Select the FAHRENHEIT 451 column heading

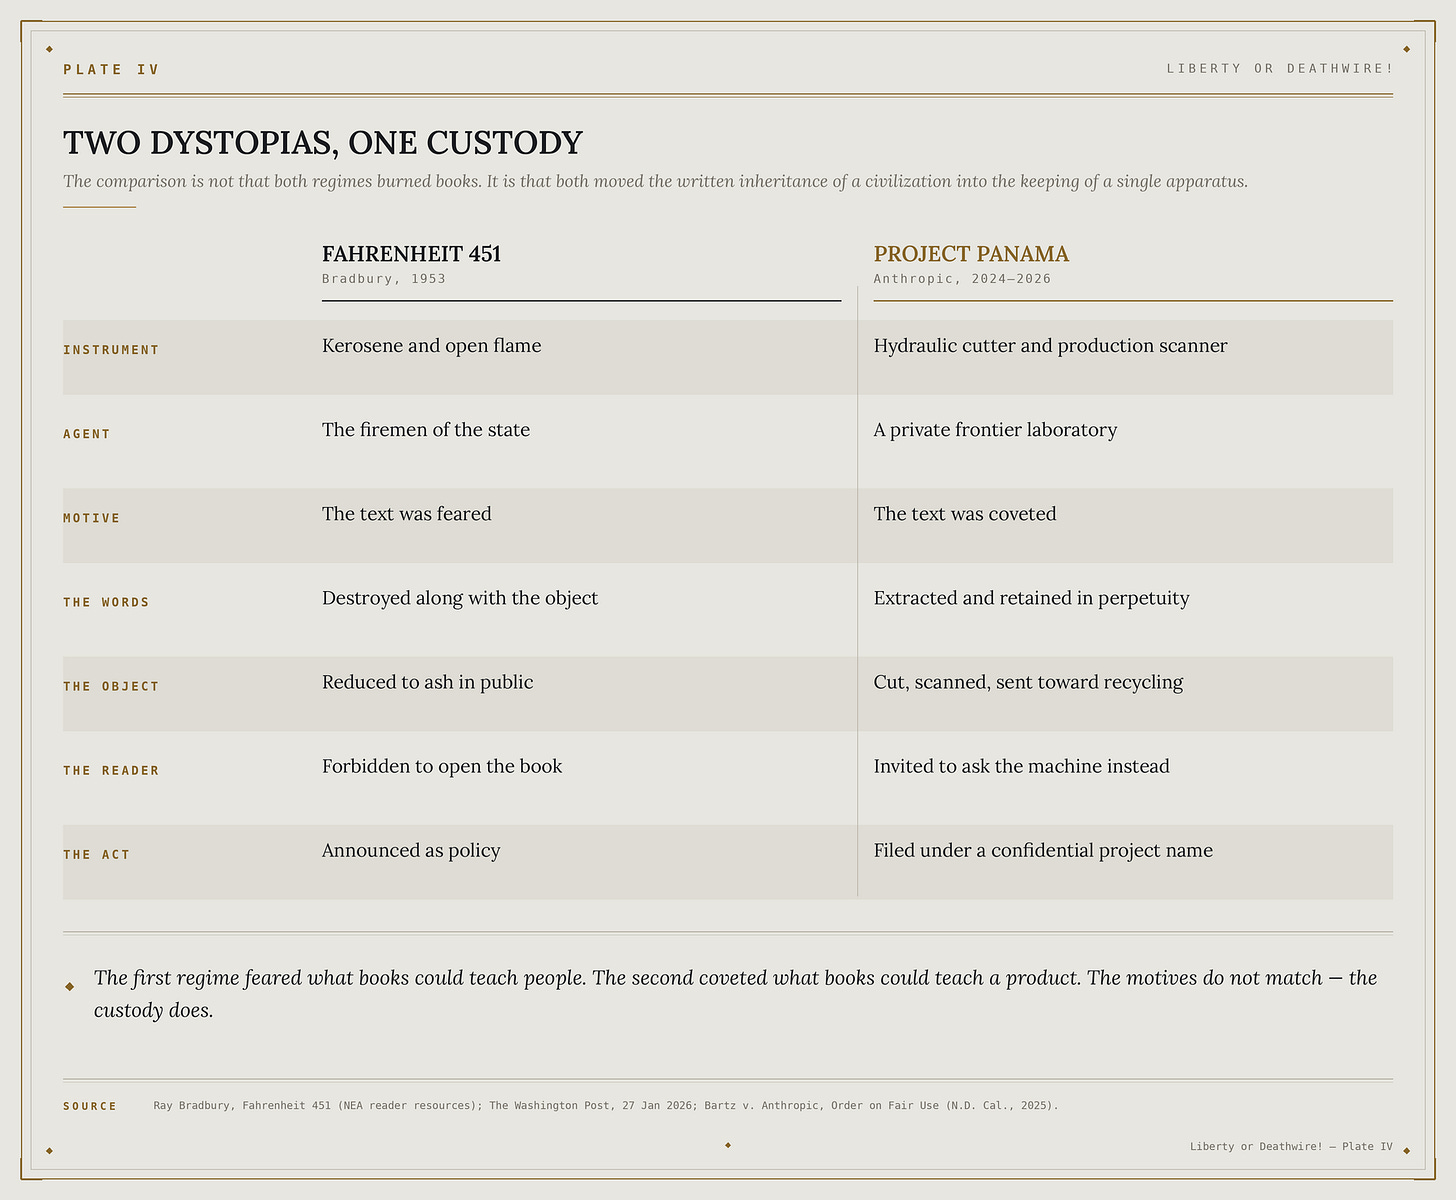coord(411,254)
